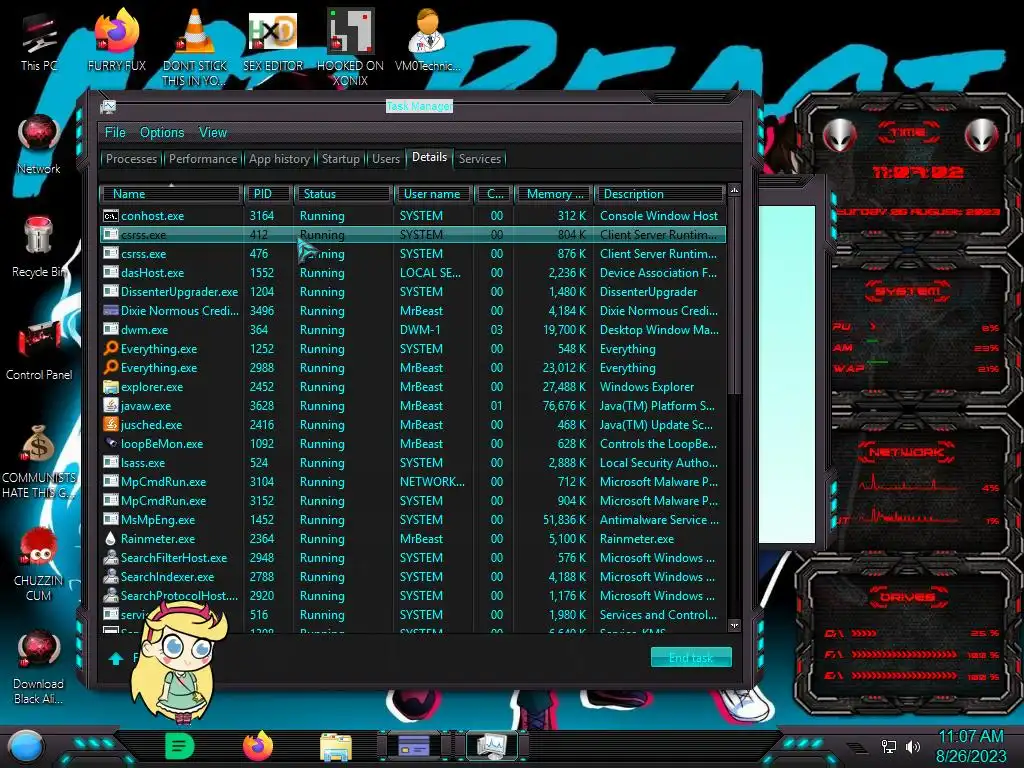Click the Start orb button

tap(25, 746)
